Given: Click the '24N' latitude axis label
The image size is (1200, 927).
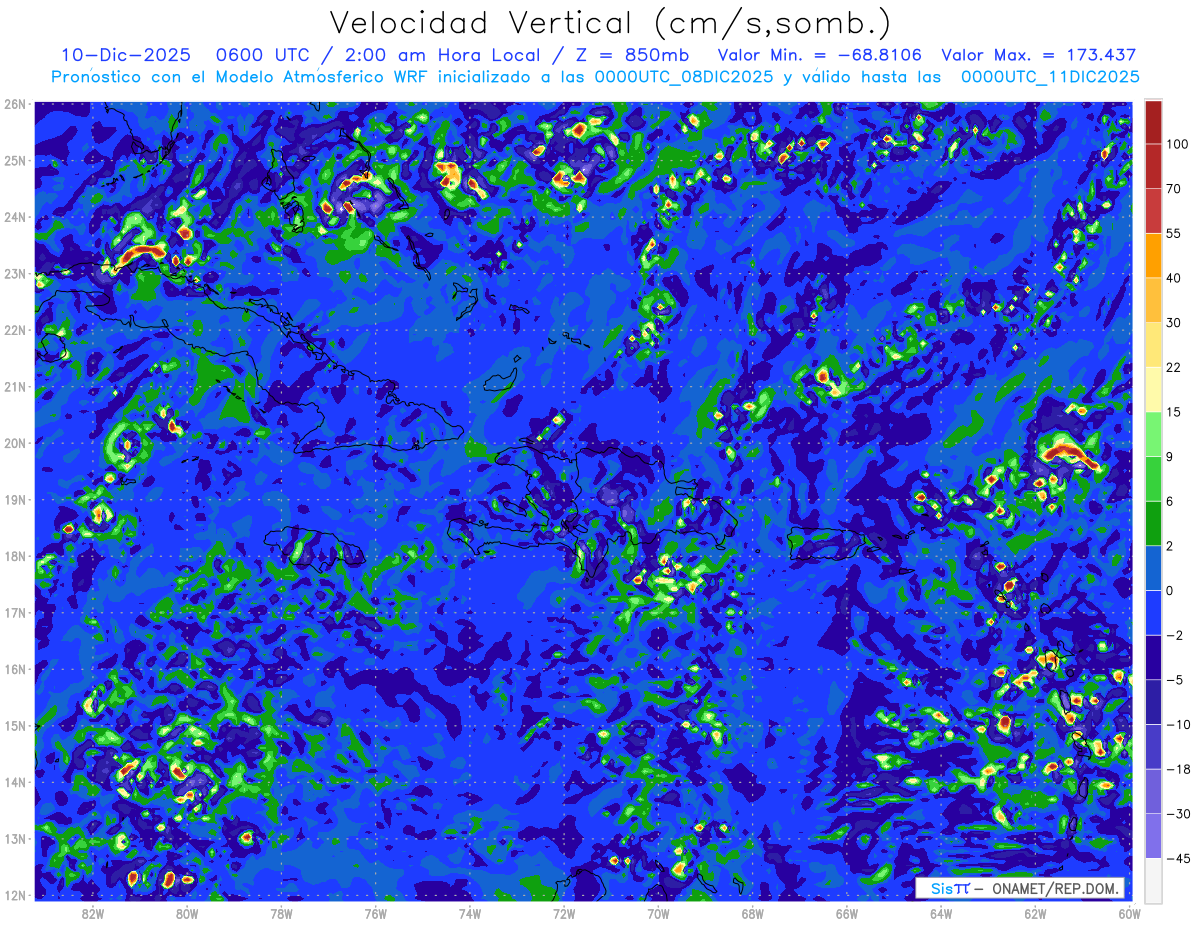Looking at the screenshot, I should pyautogui.click(x=15, y=217).
